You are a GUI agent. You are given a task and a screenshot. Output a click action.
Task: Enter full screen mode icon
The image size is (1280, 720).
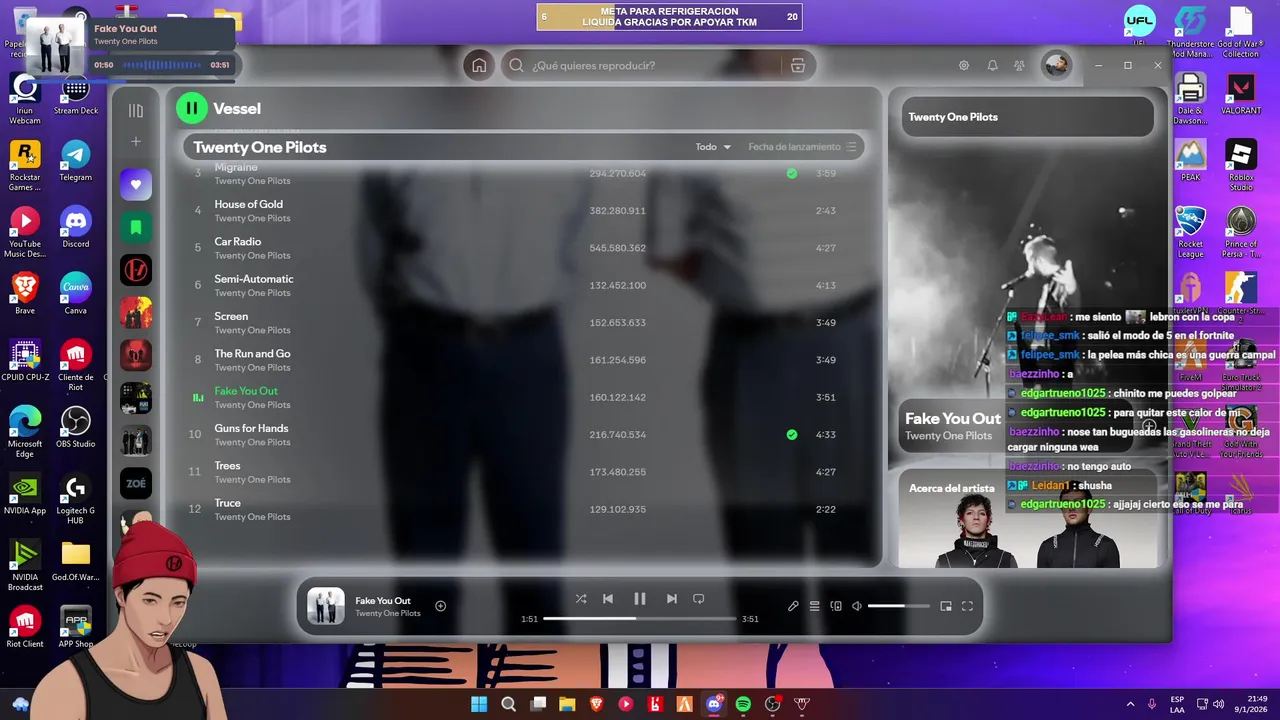[967, 606]
